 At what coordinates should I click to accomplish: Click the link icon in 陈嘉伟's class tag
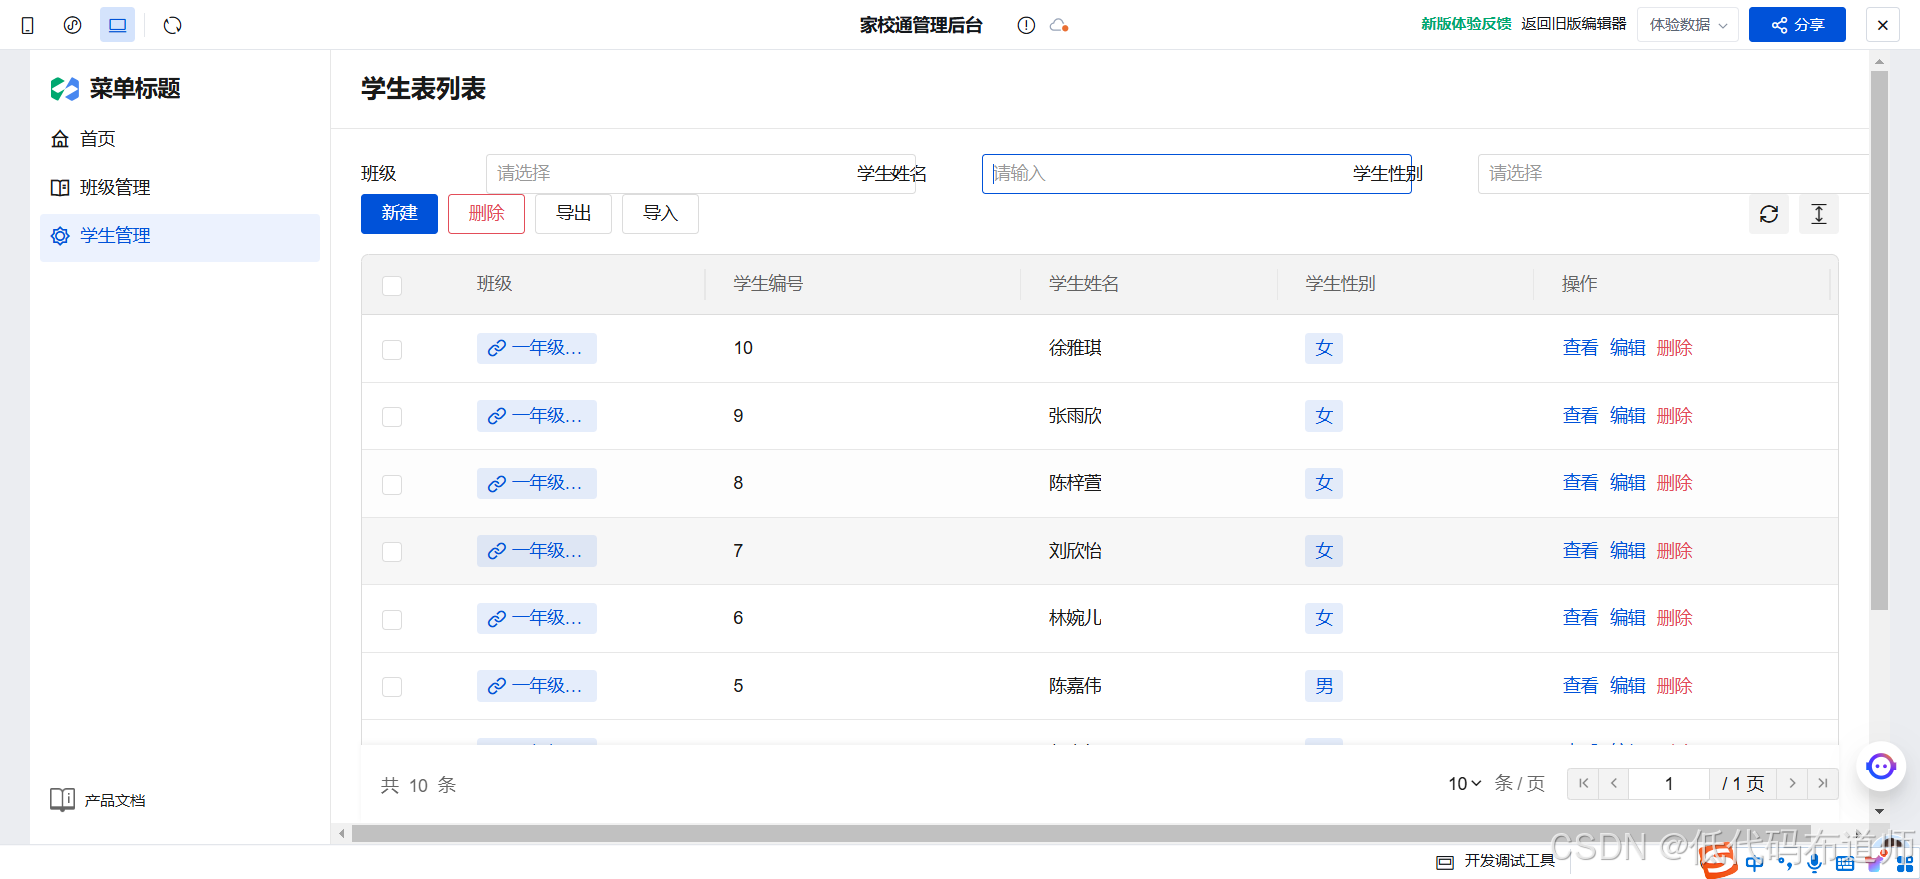[x=497, y=686]
